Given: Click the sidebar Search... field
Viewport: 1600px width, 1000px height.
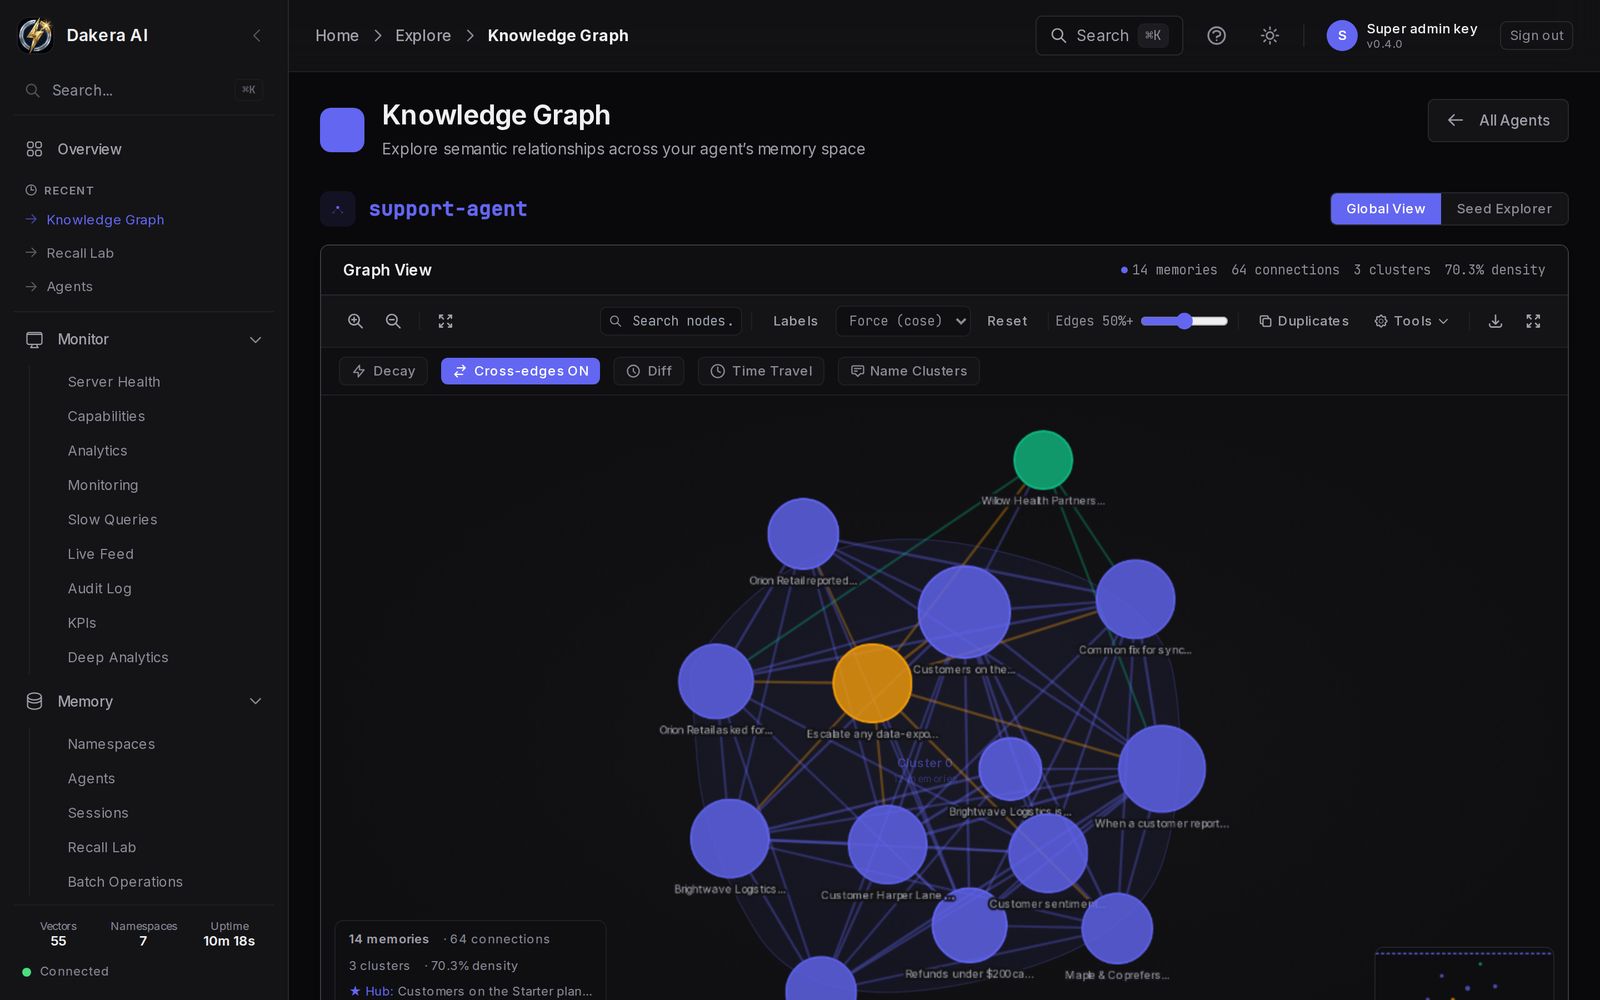Looking at the screenshot, I should tap(144, 90).
